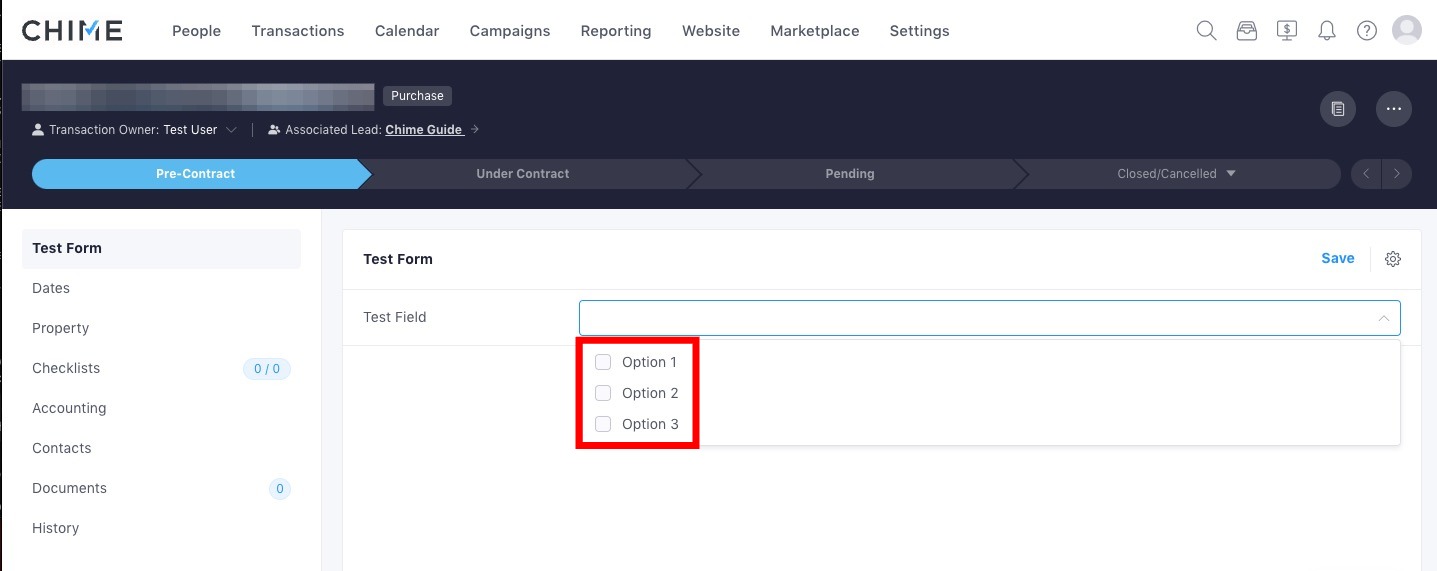This screenshot has height=571, width=1437.
Task: Click the help question mark icon
Action: [1367, 31]
